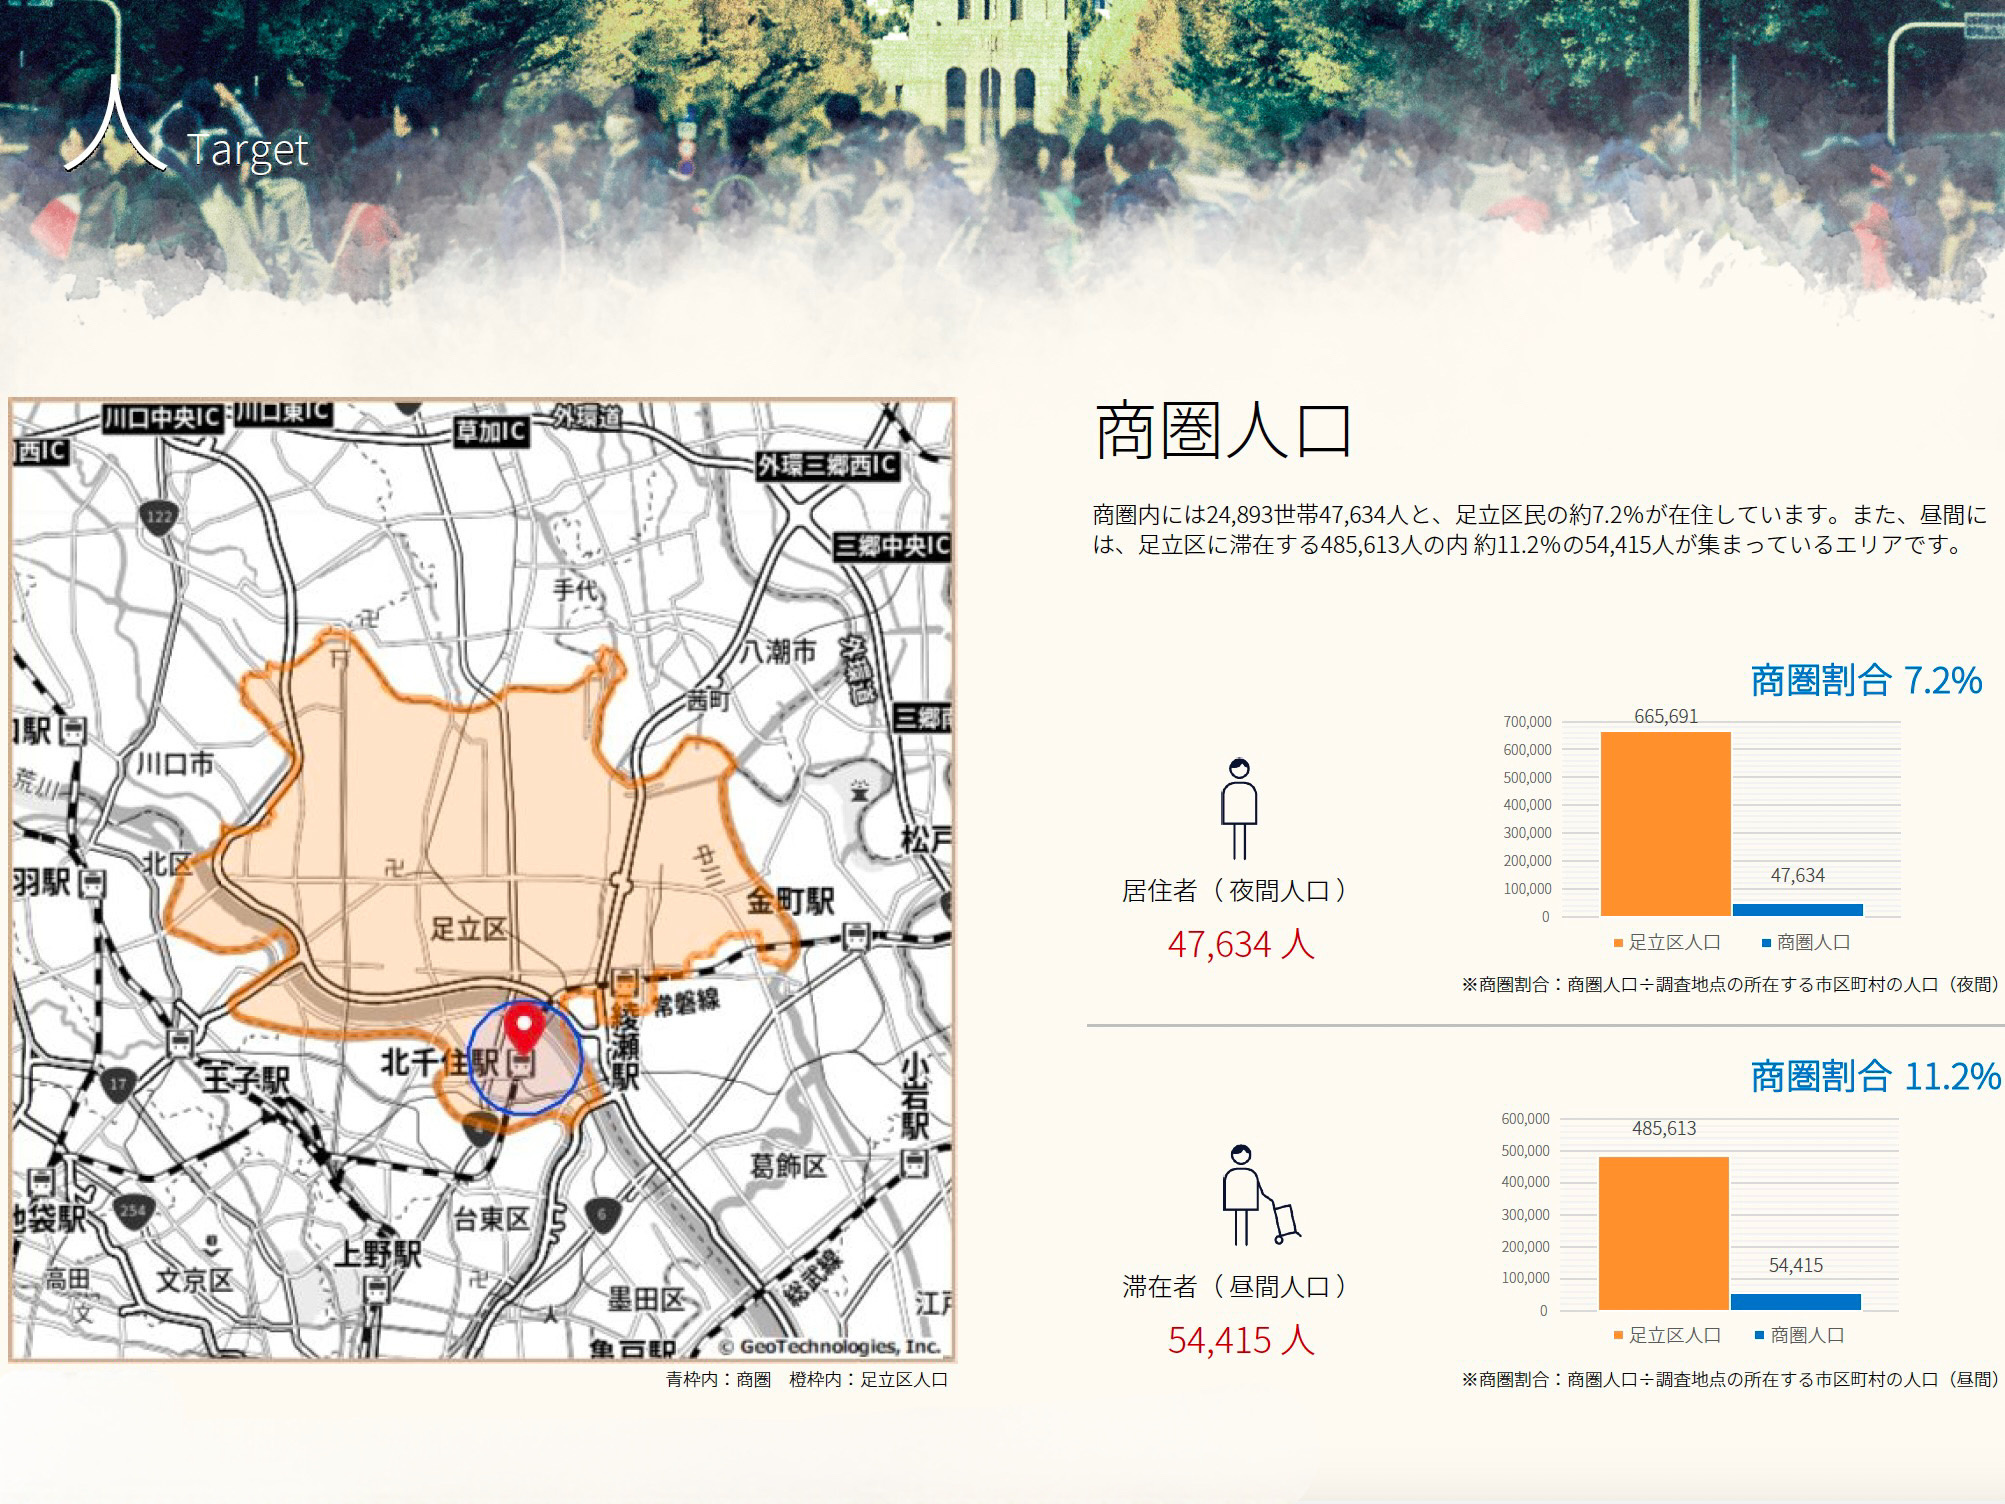This screenshot has width=2005, height=1504.
Task: Click 商圏人口 legend in bottom chart
Action: tap(1798, 1335)
